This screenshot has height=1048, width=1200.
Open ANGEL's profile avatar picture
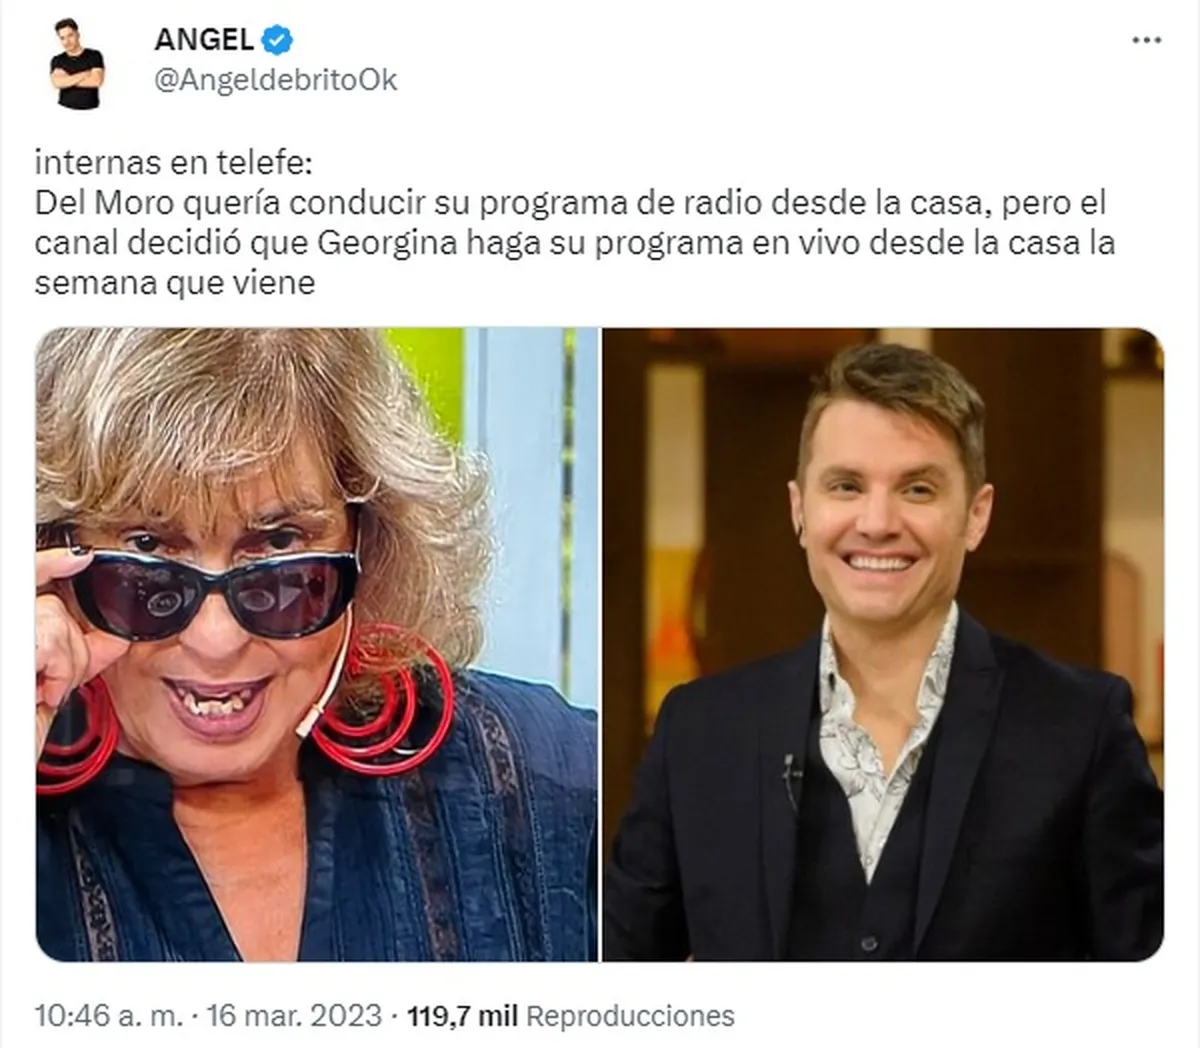77,63
